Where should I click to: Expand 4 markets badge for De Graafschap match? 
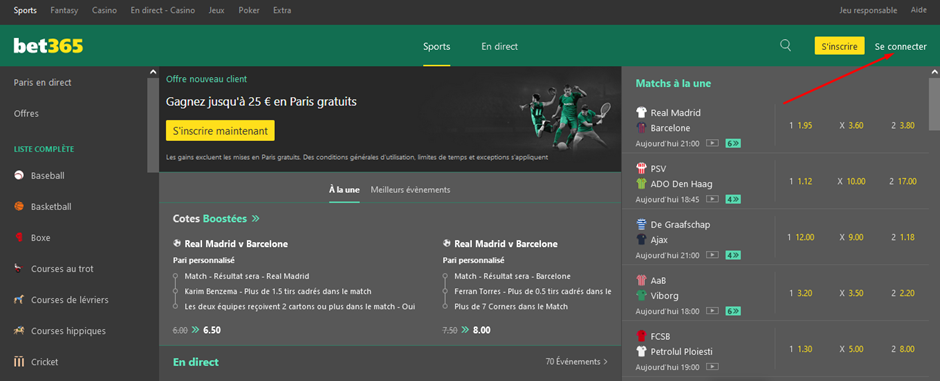pos(733,255)
